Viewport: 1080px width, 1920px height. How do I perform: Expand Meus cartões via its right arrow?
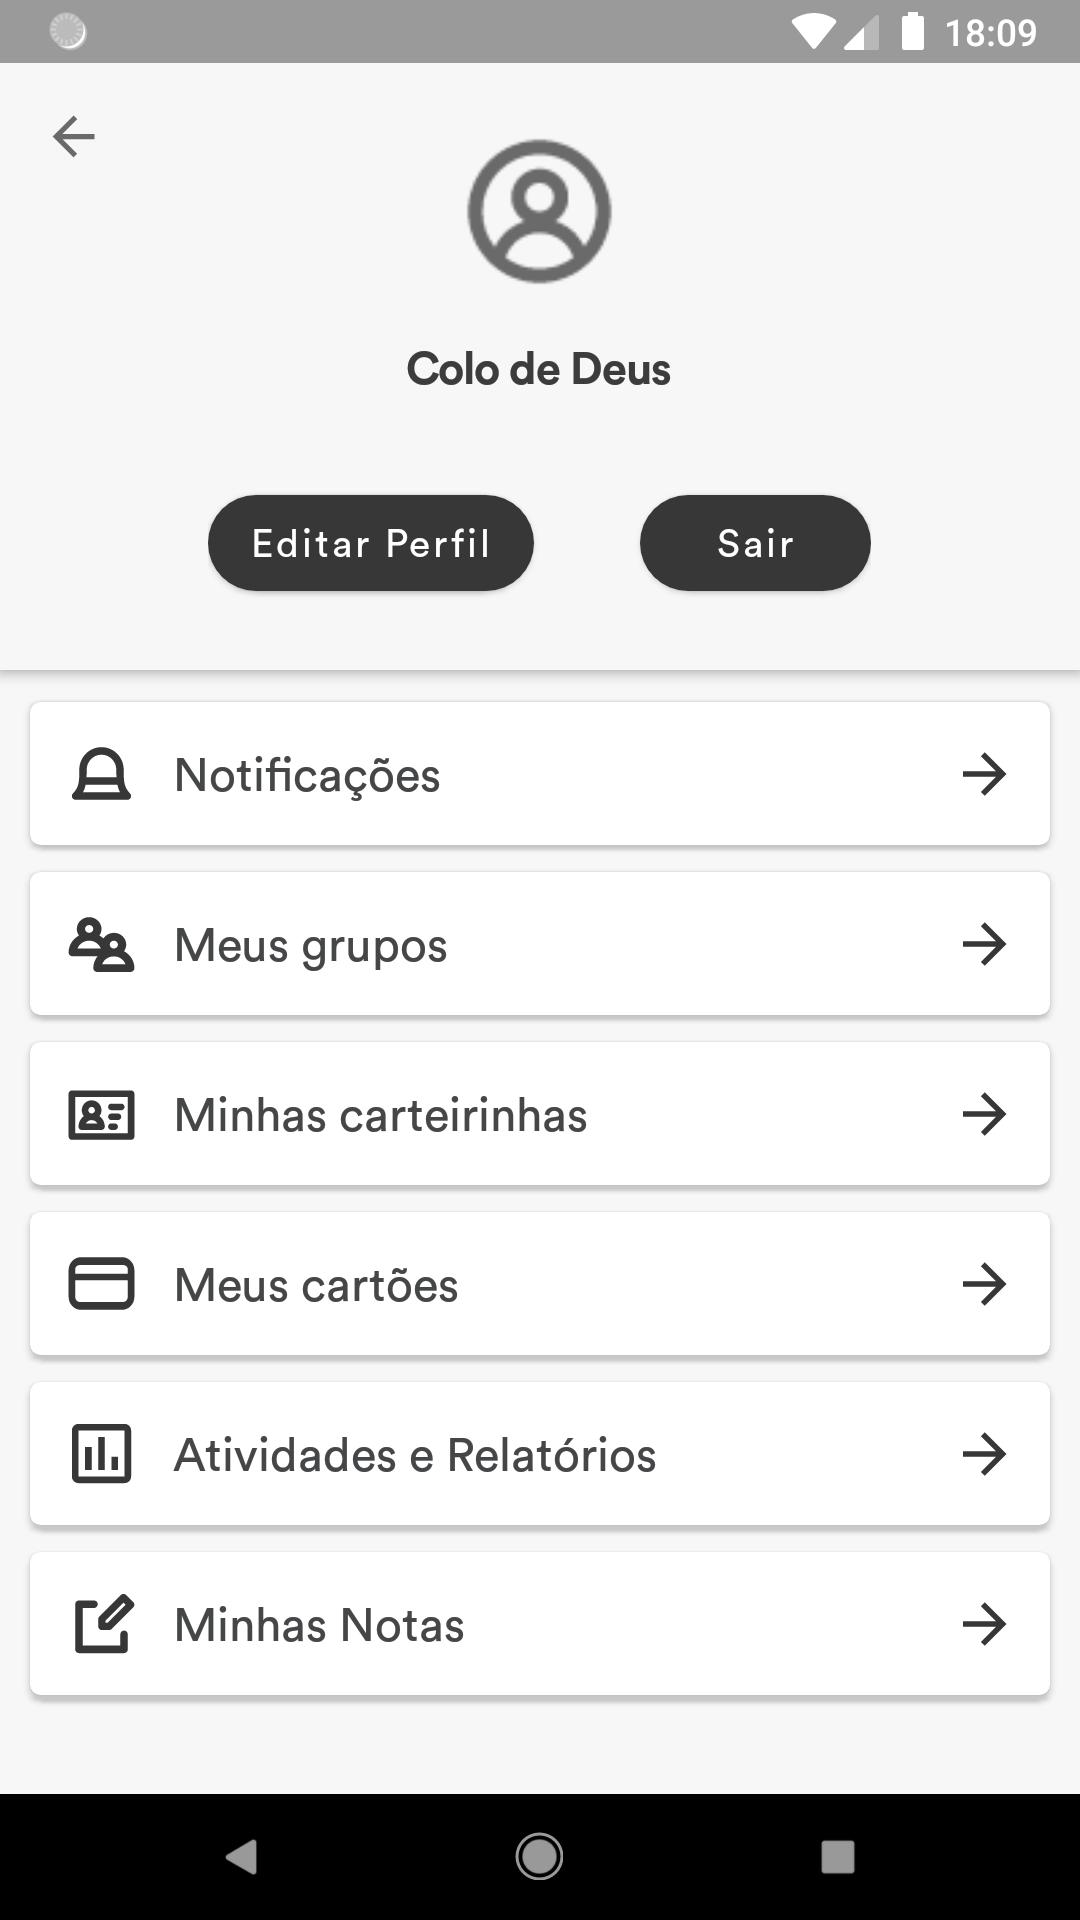point(984,1284)
